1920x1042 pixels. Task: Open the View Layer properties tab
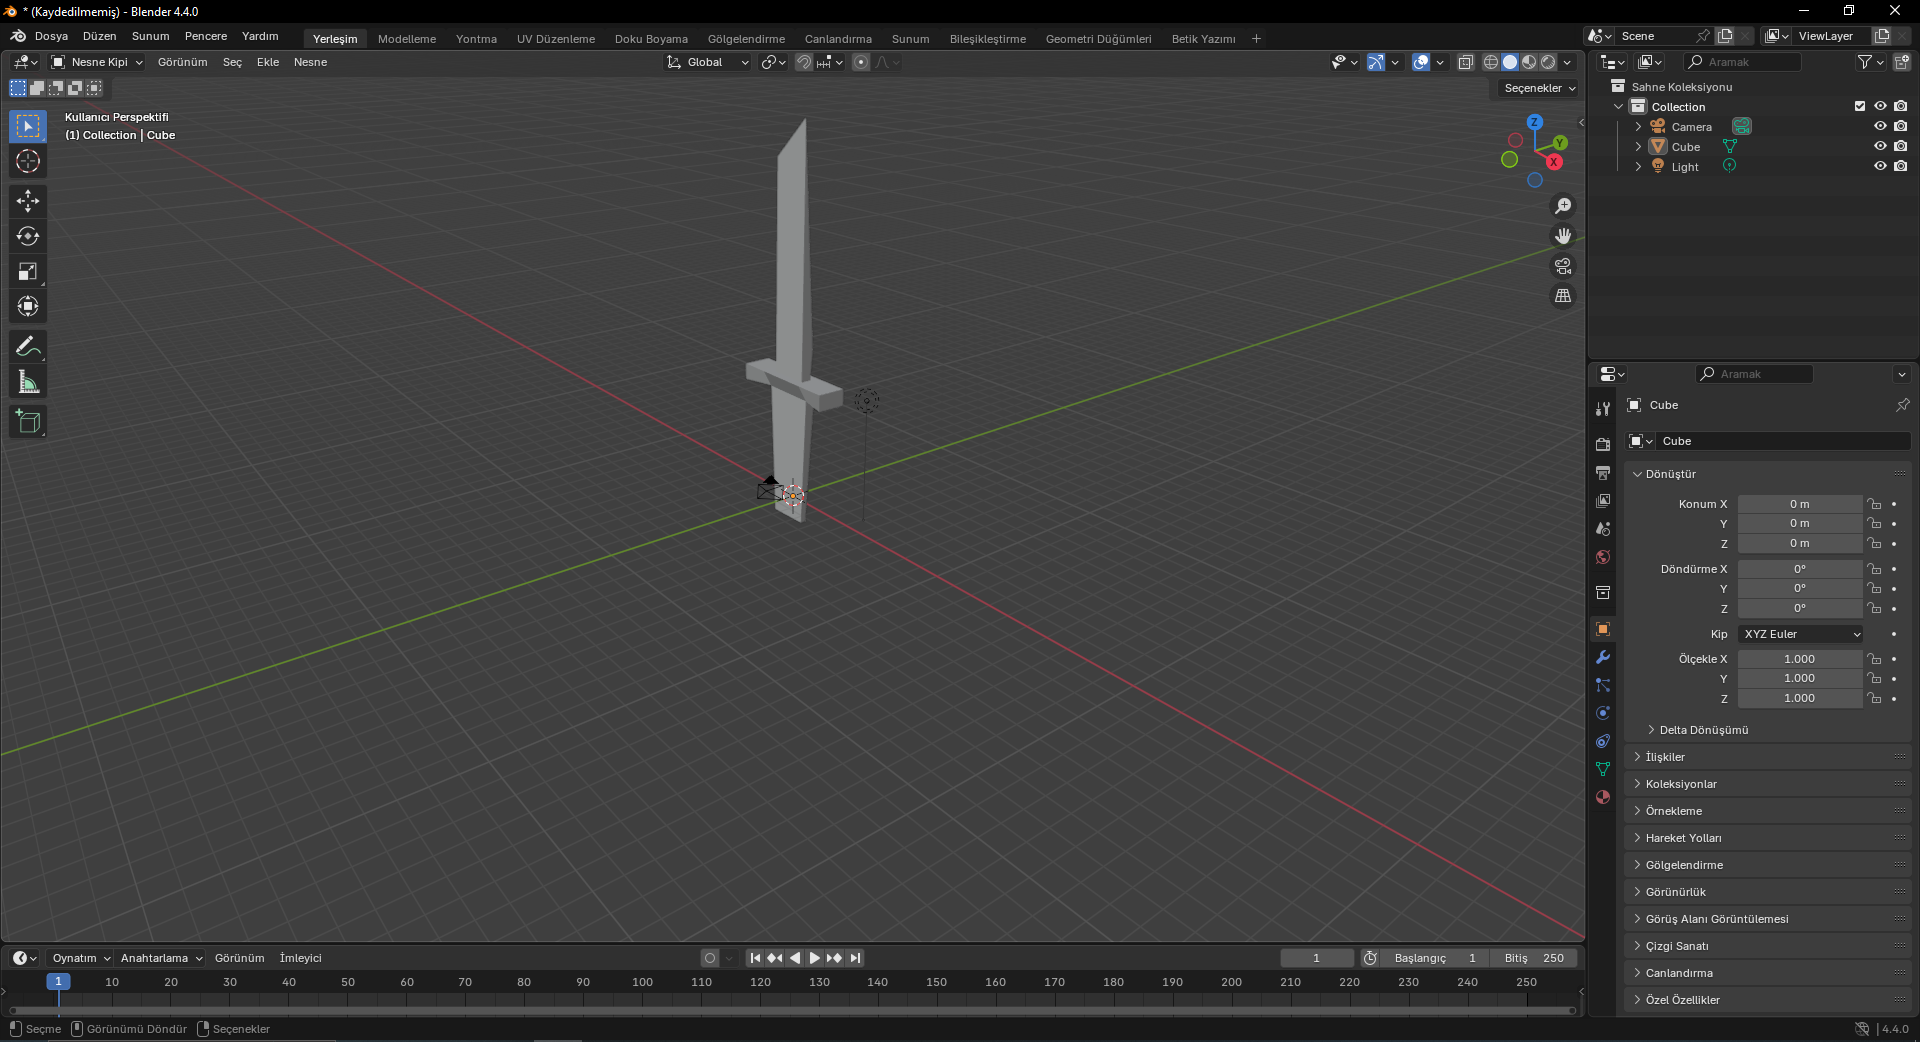tap(1603, 500)
